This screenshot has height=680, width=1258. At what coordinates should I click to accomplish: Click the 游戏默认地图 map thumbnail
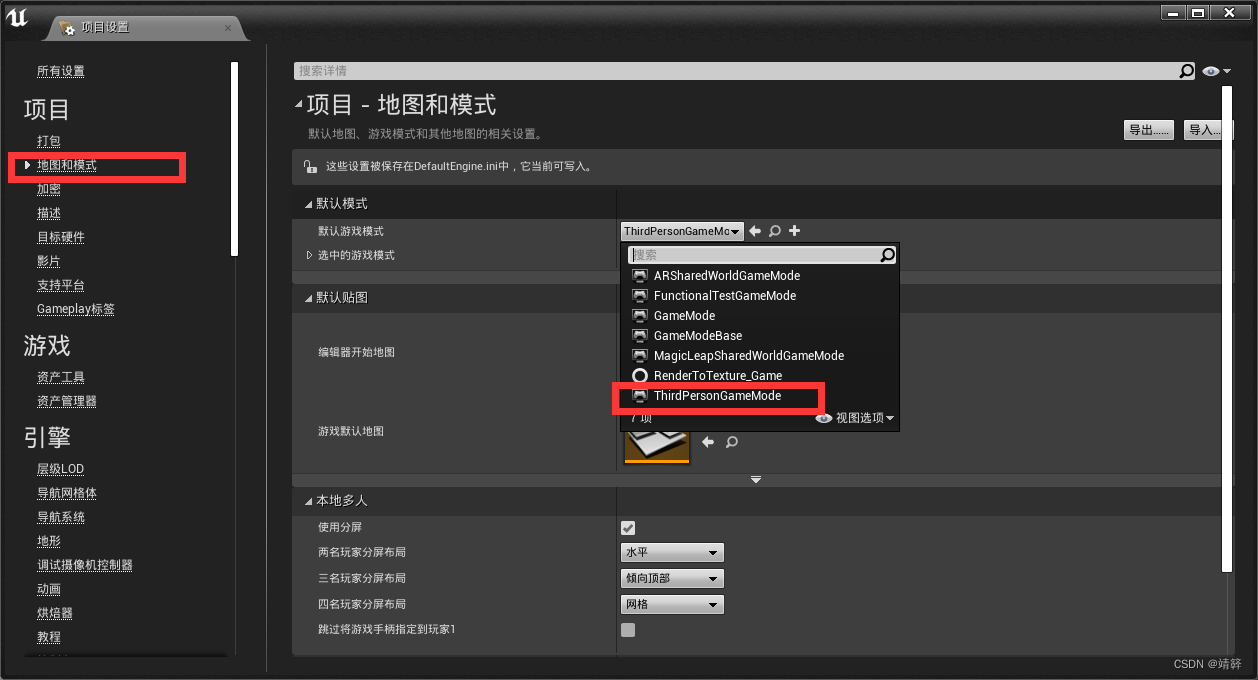[x=657, y=447]
